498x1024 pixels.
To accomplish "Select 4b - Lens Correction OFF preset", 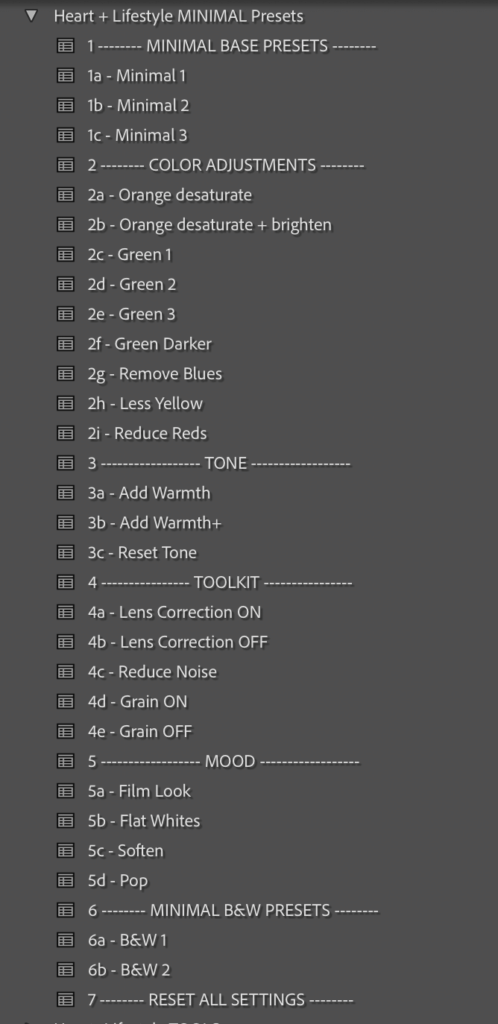I will (x=178, y=643).
